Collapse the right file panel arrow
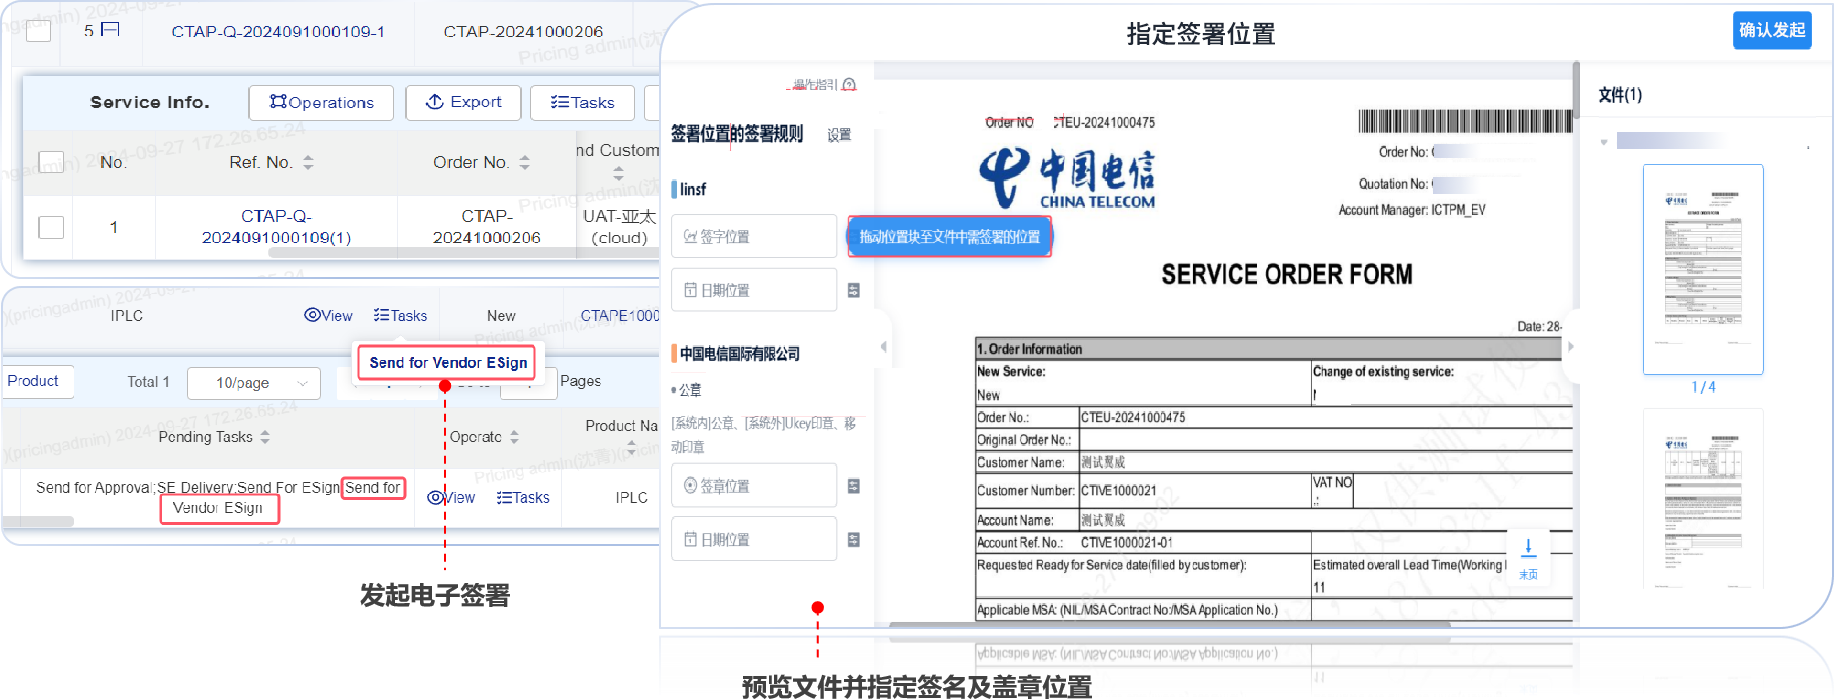Screen dimensions: 1835x699 pyautogui.click(x=1570, y=347)
